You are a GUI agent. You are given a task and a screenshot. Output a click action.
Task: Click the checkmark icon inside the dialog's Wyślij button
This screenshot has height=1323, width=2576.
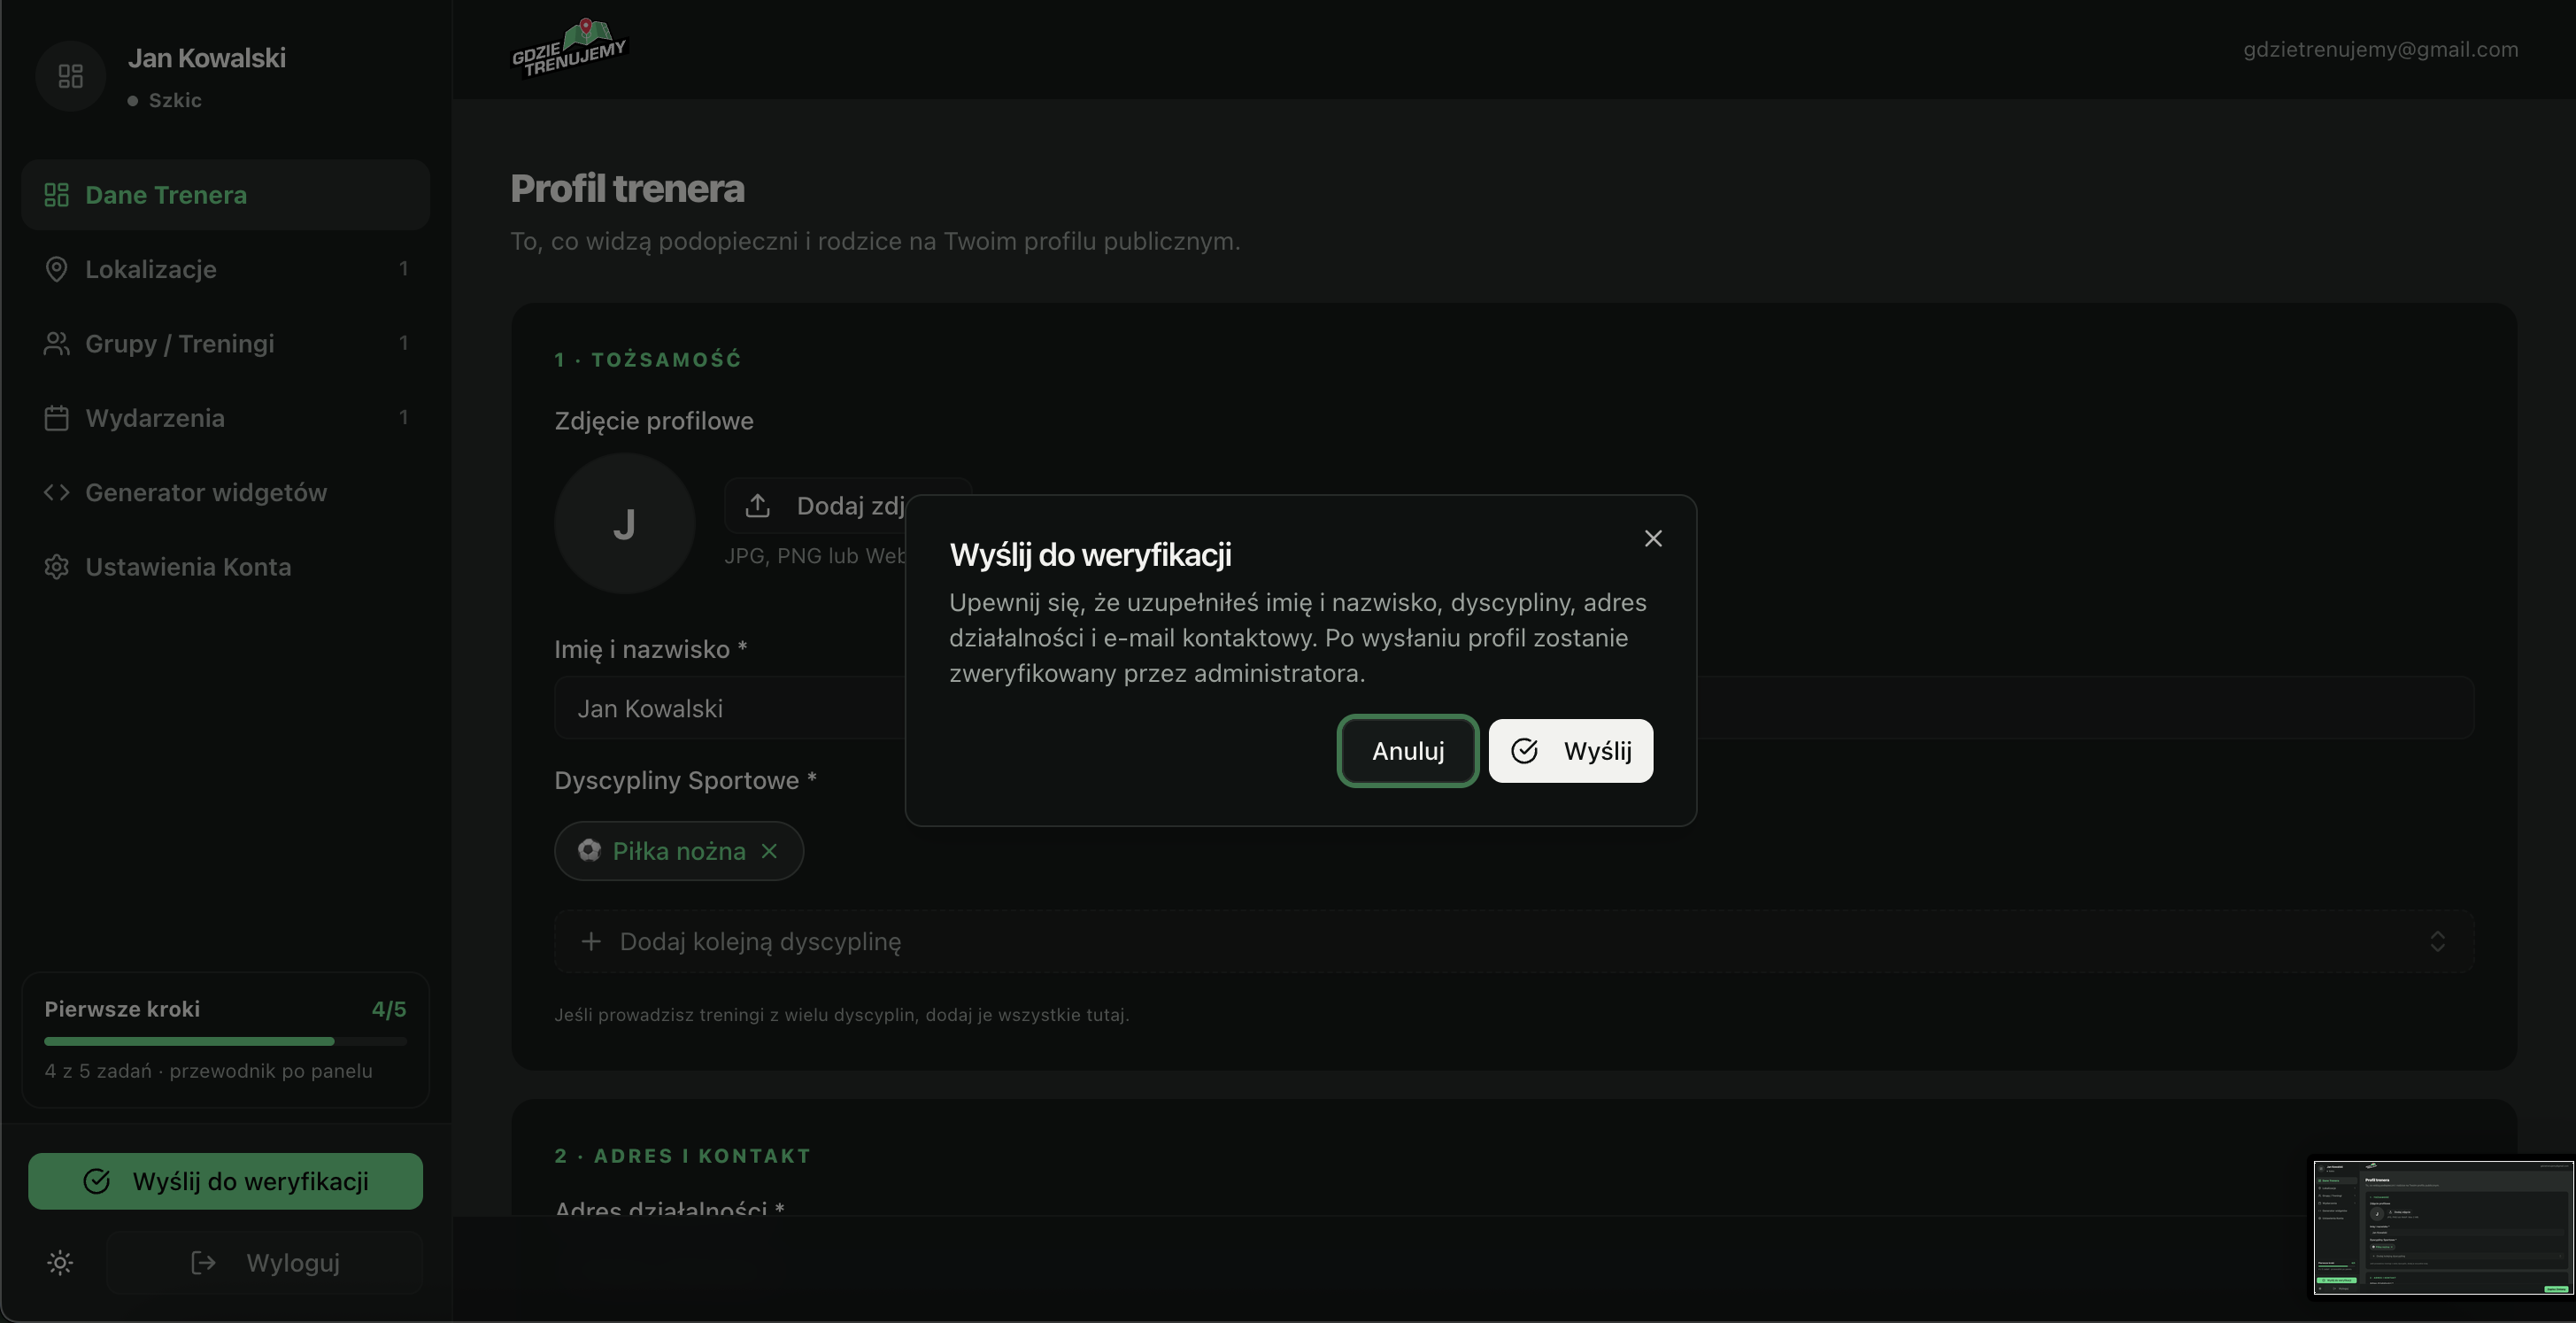(1524, 751)
